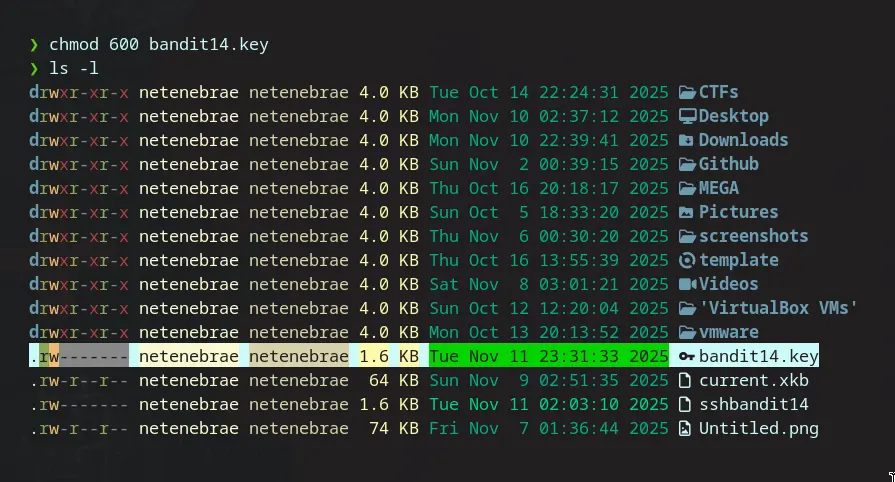Click the monitor icon next to Desktop
This screenshot has width=895, height=482.
pos(686,116)
